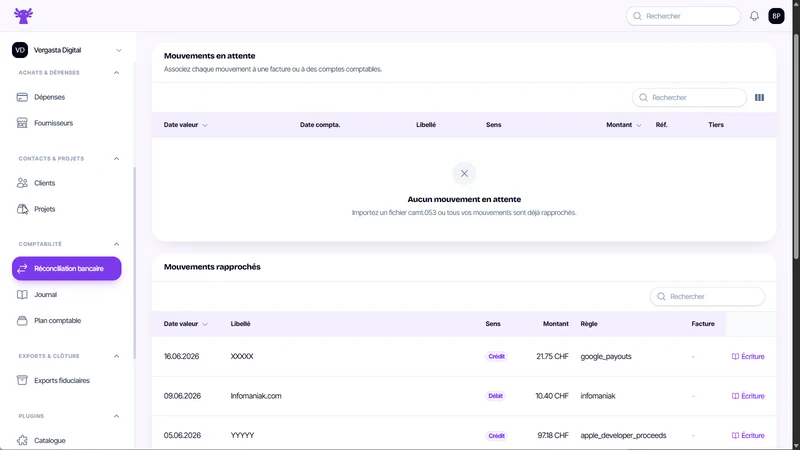Viewport: 800px width, 450px height.
Task: Click the Infomaniak.com label
Action: click(256, 396)
